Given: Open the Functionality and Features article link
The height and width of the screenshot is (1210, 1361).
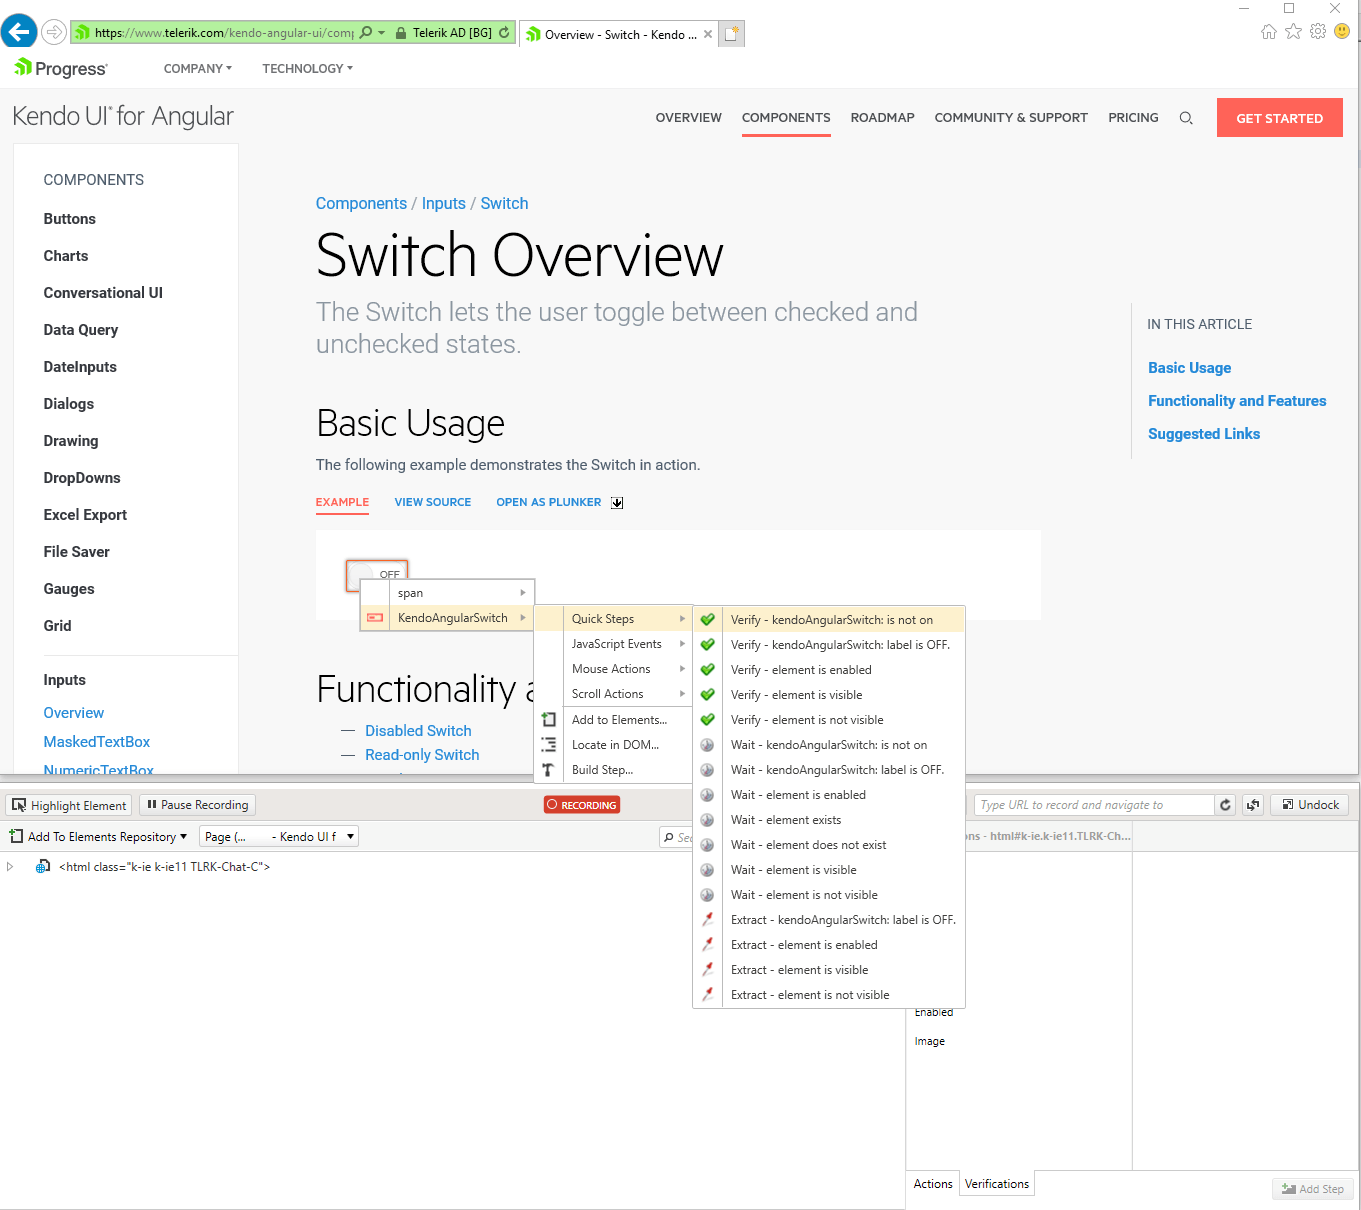Looking at the screenshot, I should coord(1237,401).
